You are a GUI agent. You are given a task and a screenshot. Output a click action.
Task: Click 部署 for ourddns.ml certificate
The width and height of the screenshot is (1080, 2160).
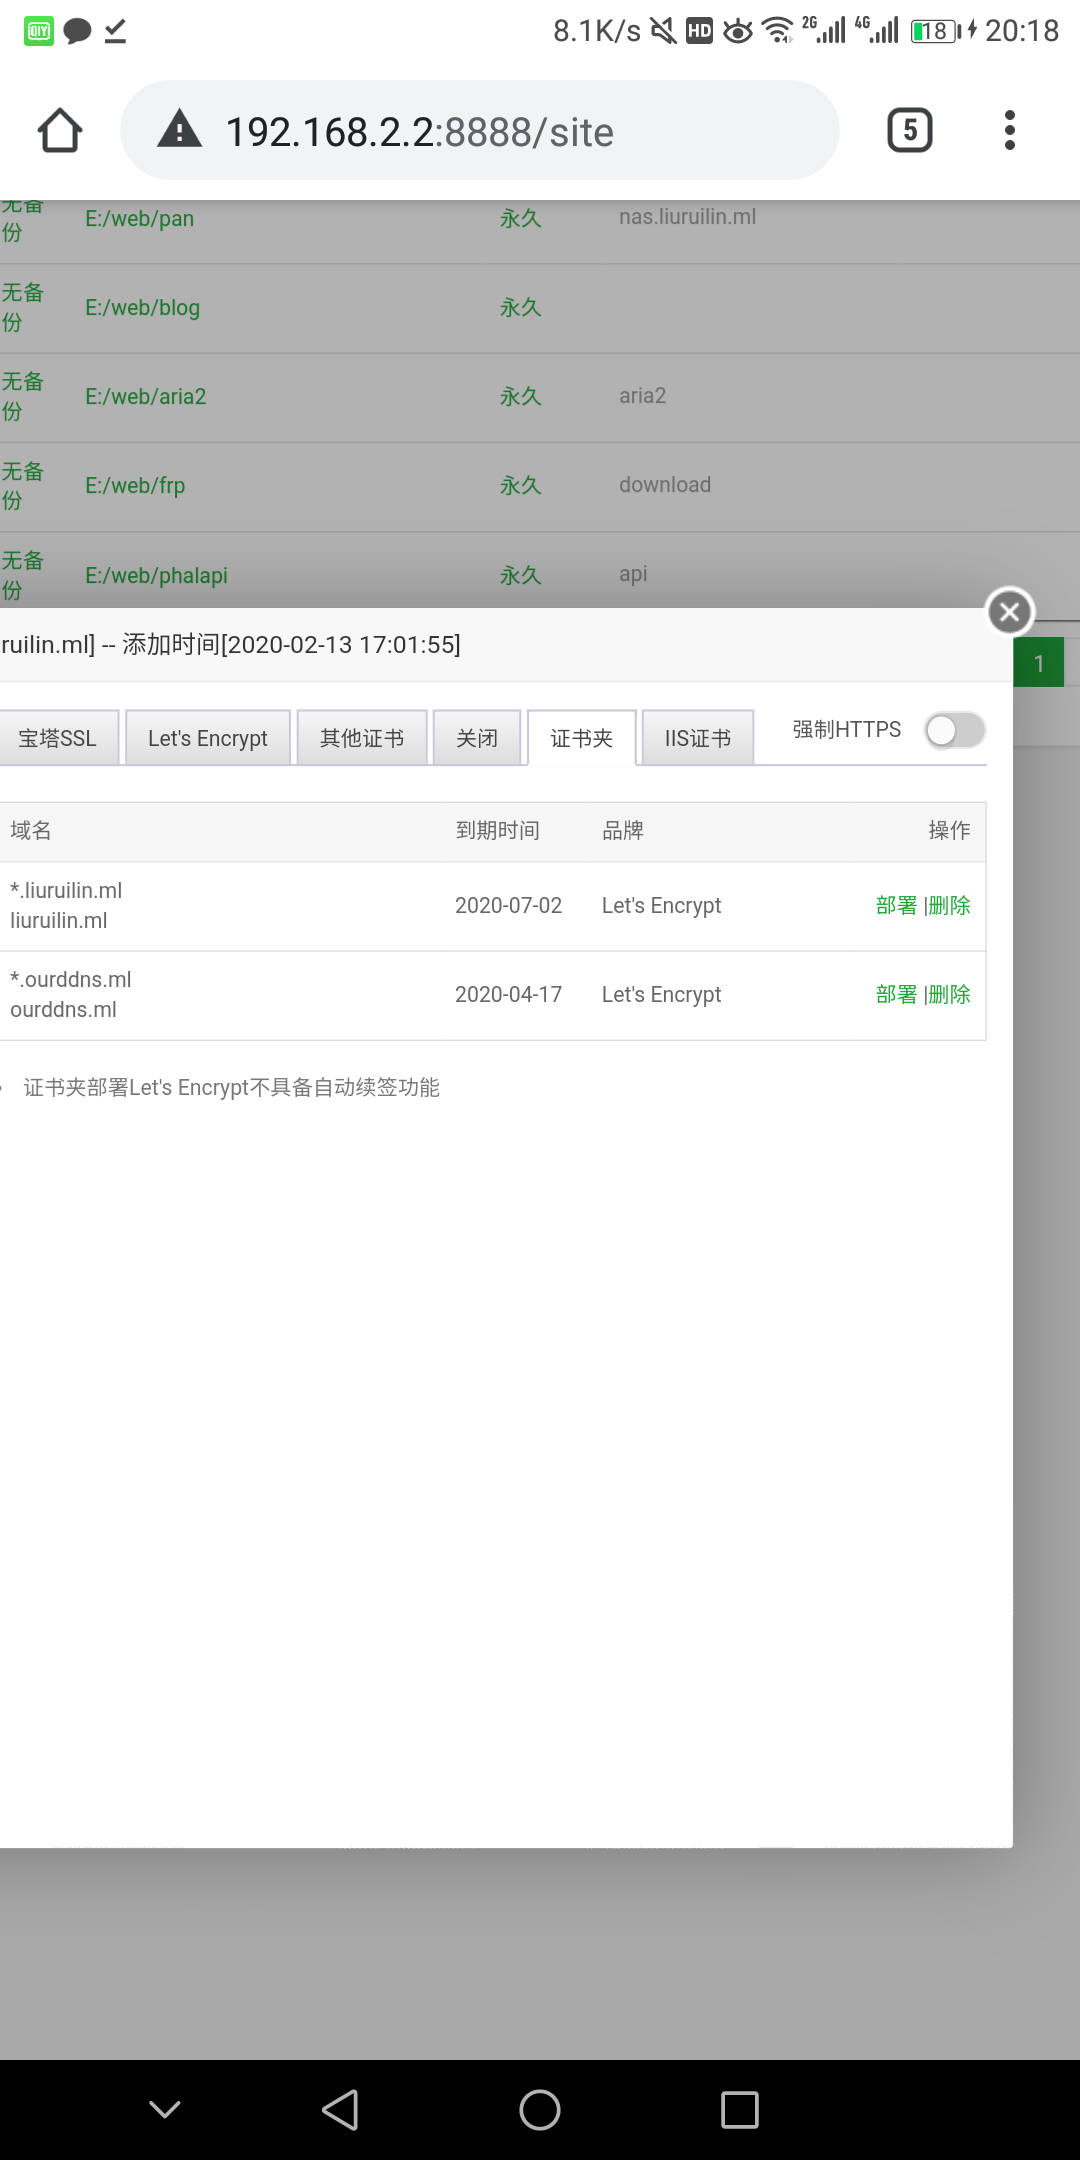[896, 995]
